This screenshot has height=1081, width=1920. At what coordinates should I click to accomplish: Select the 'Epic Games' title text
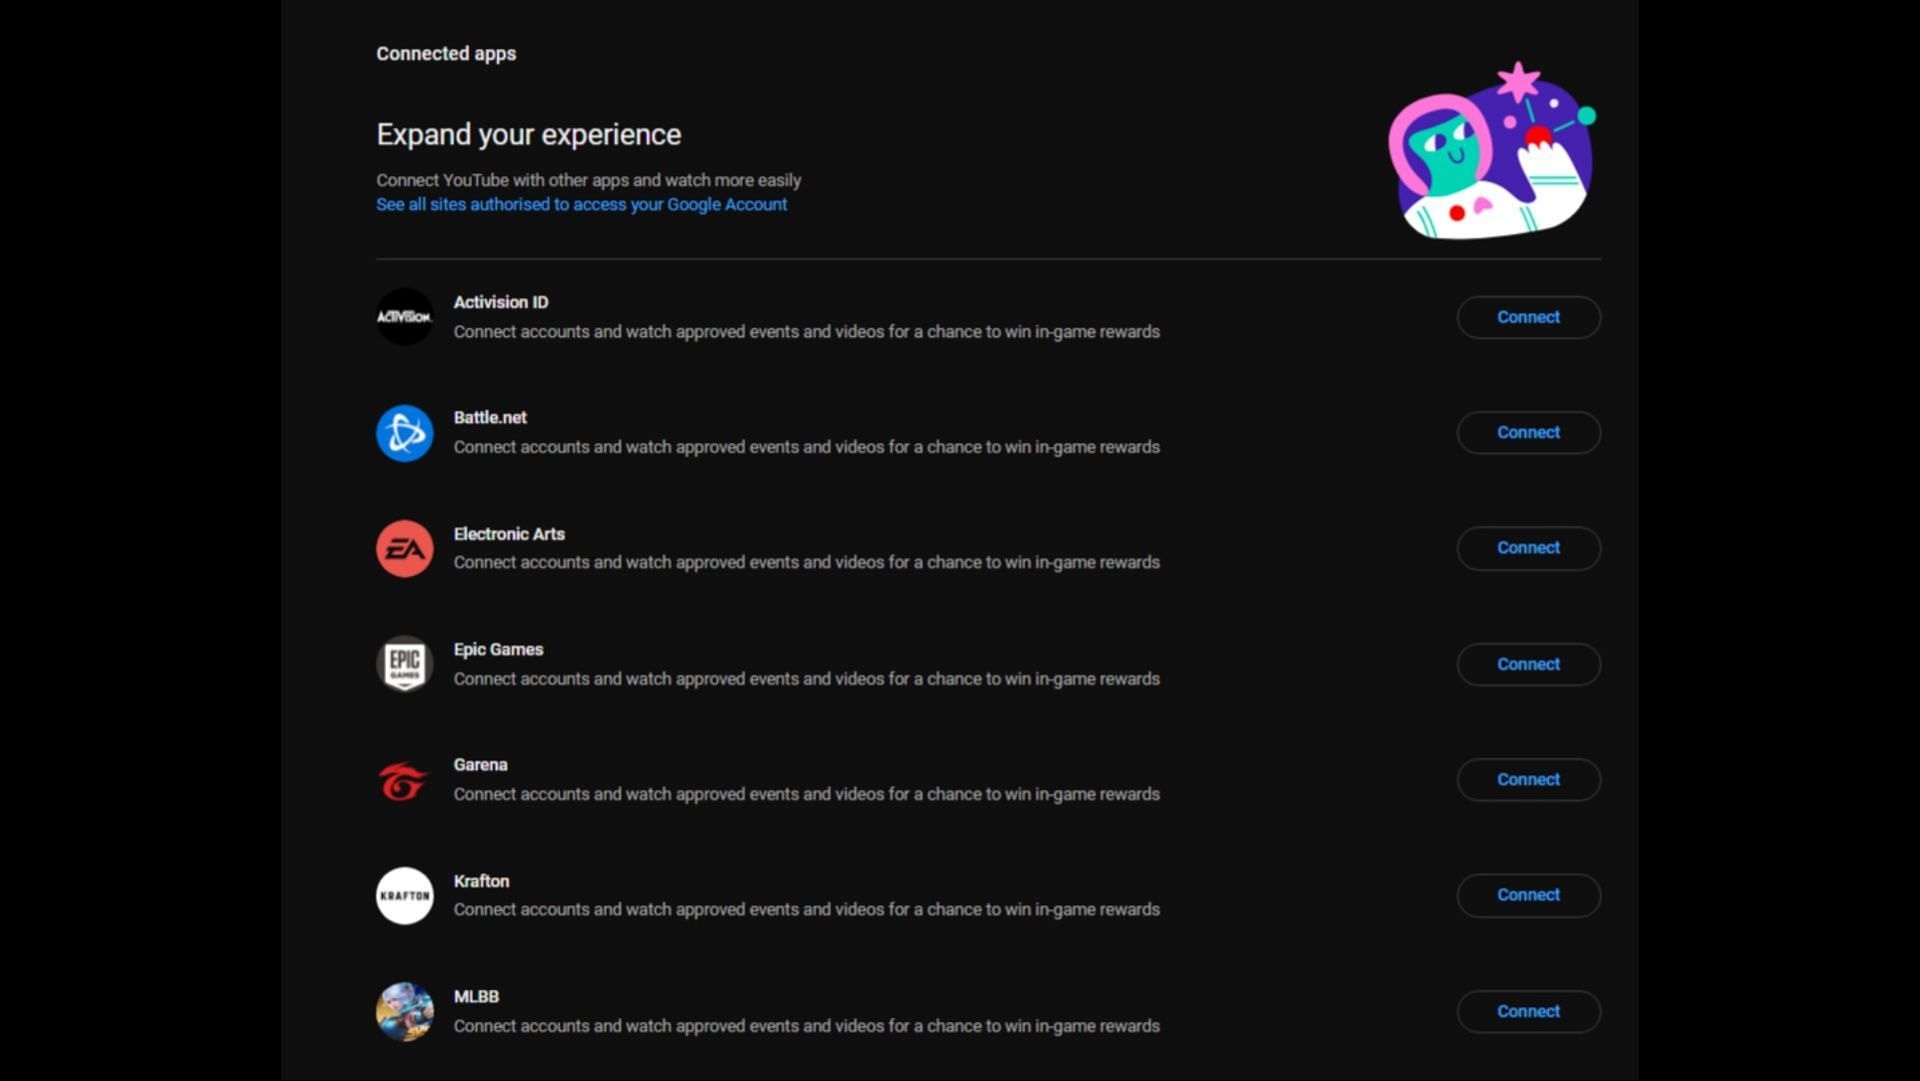(498, 649)
